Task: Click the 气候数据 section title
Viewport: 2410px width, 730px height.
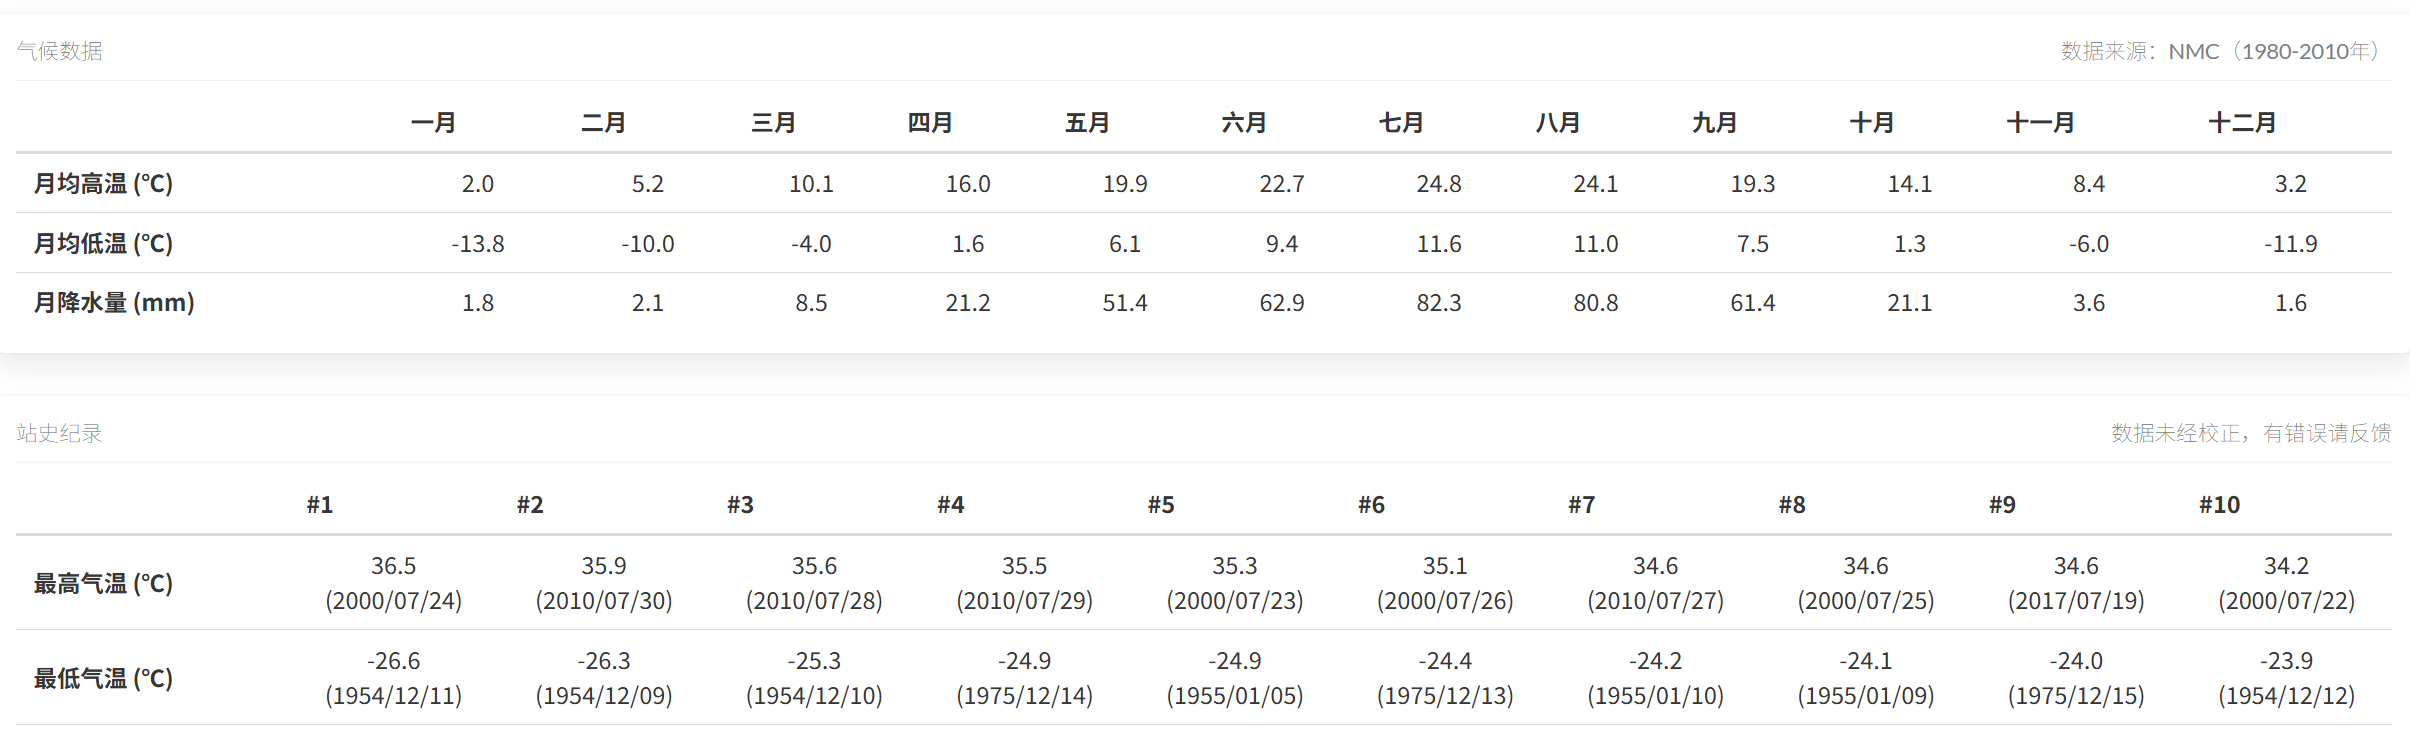Action: pos(59,51)
